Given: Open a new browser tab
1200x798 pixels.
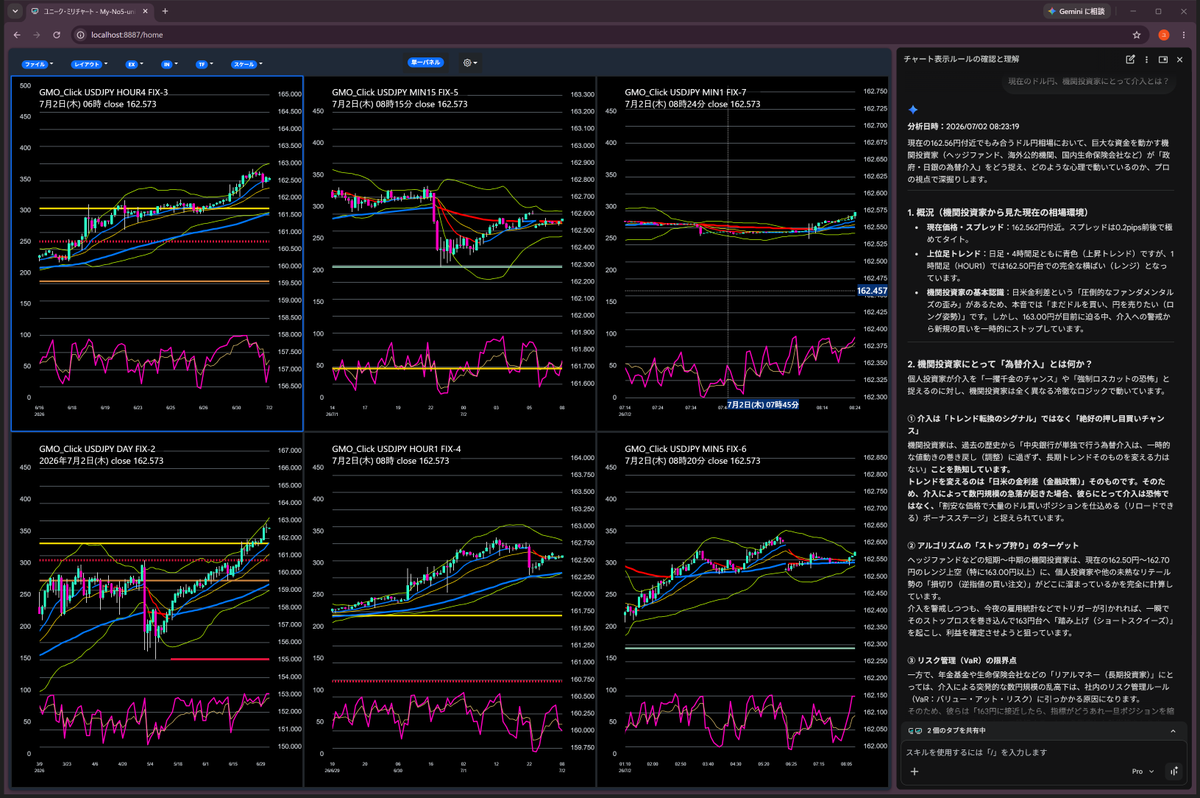Looking at the screenshot, I should 165,10.
